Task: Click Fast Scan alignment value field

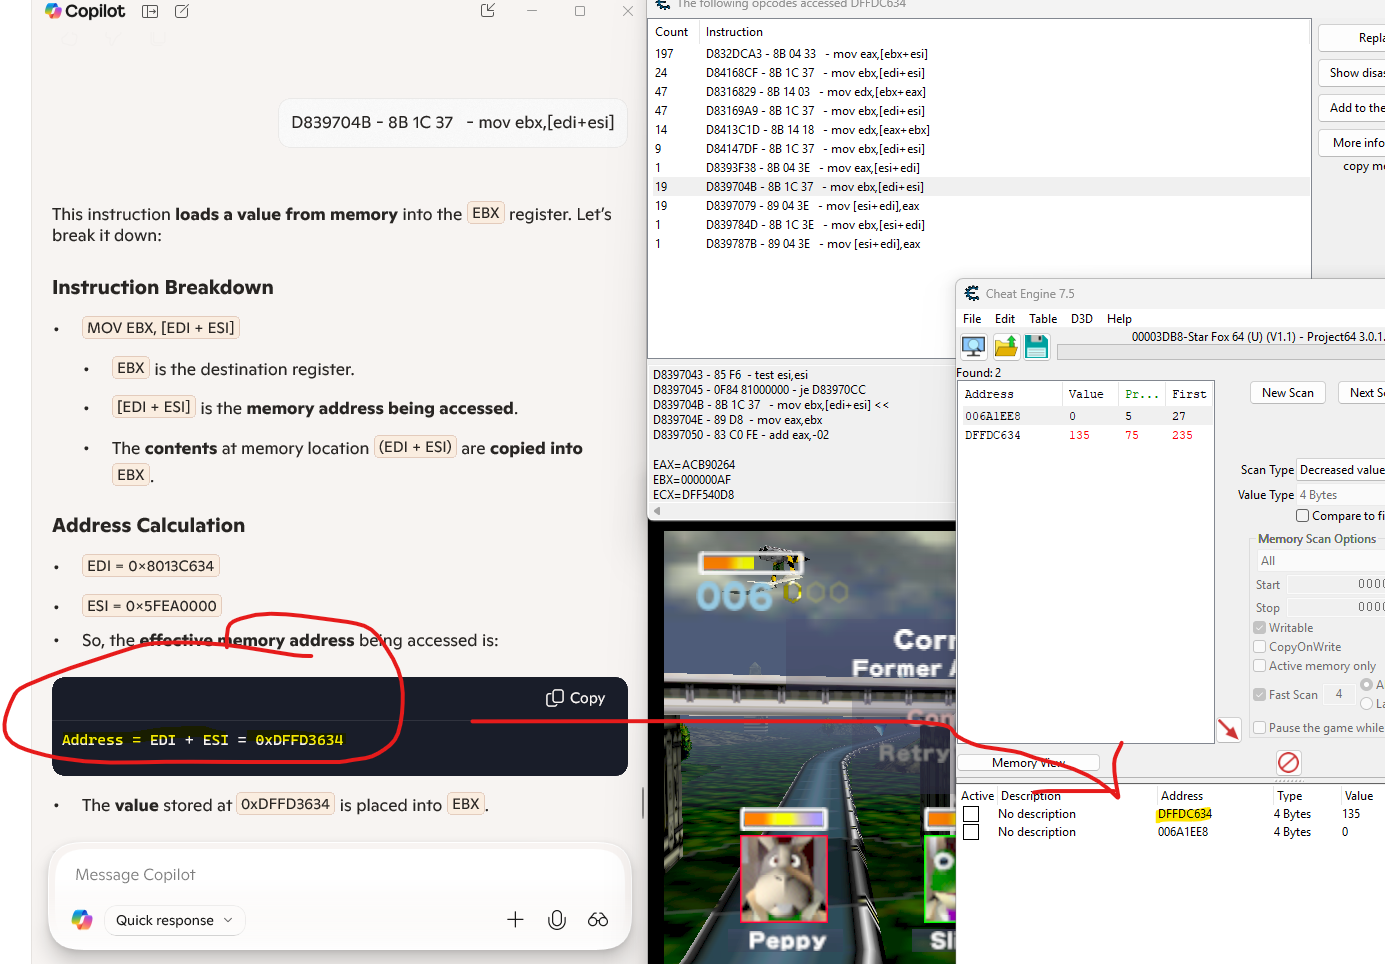Action: click(1339, 694)
